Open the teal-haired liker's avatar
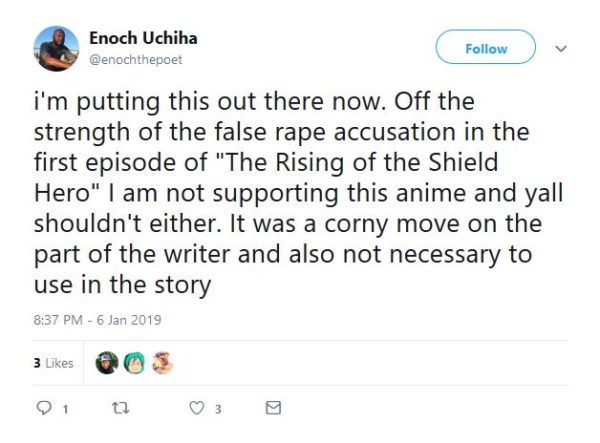This screenshot has height=443, width=600. coord(133,363)
